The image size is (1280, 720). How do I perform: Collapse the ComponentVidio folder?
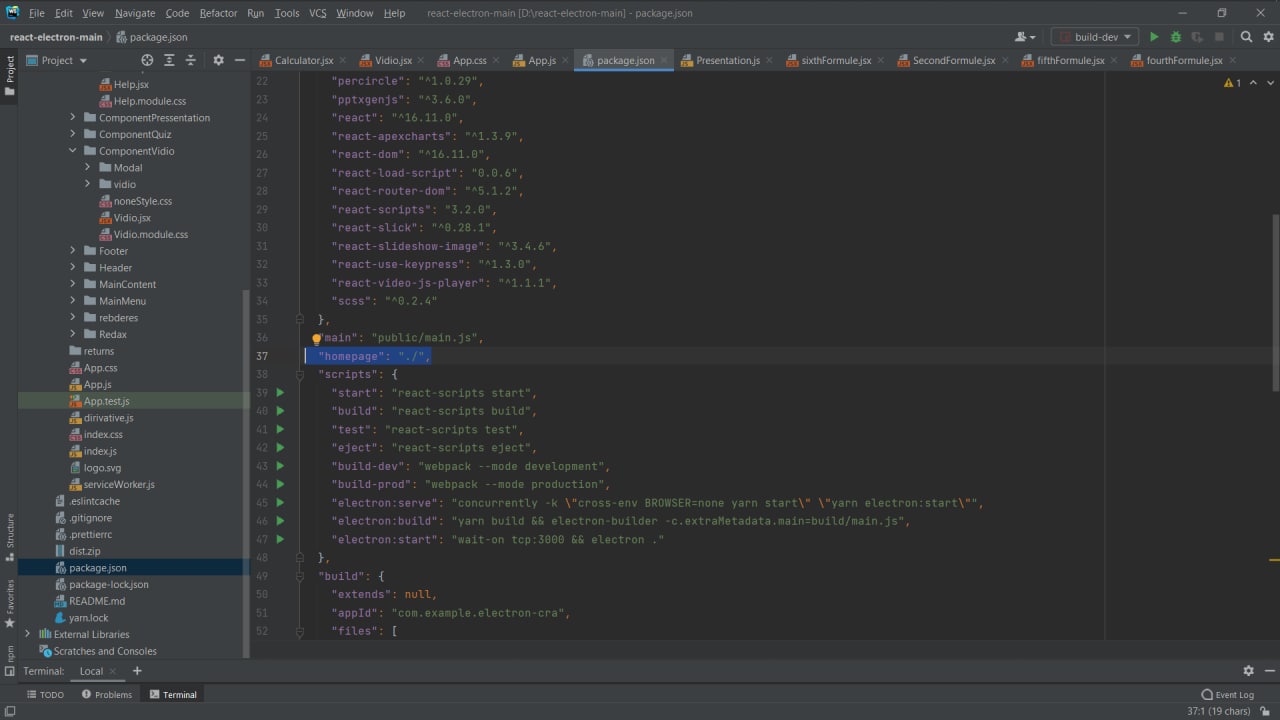click(73, 151)
